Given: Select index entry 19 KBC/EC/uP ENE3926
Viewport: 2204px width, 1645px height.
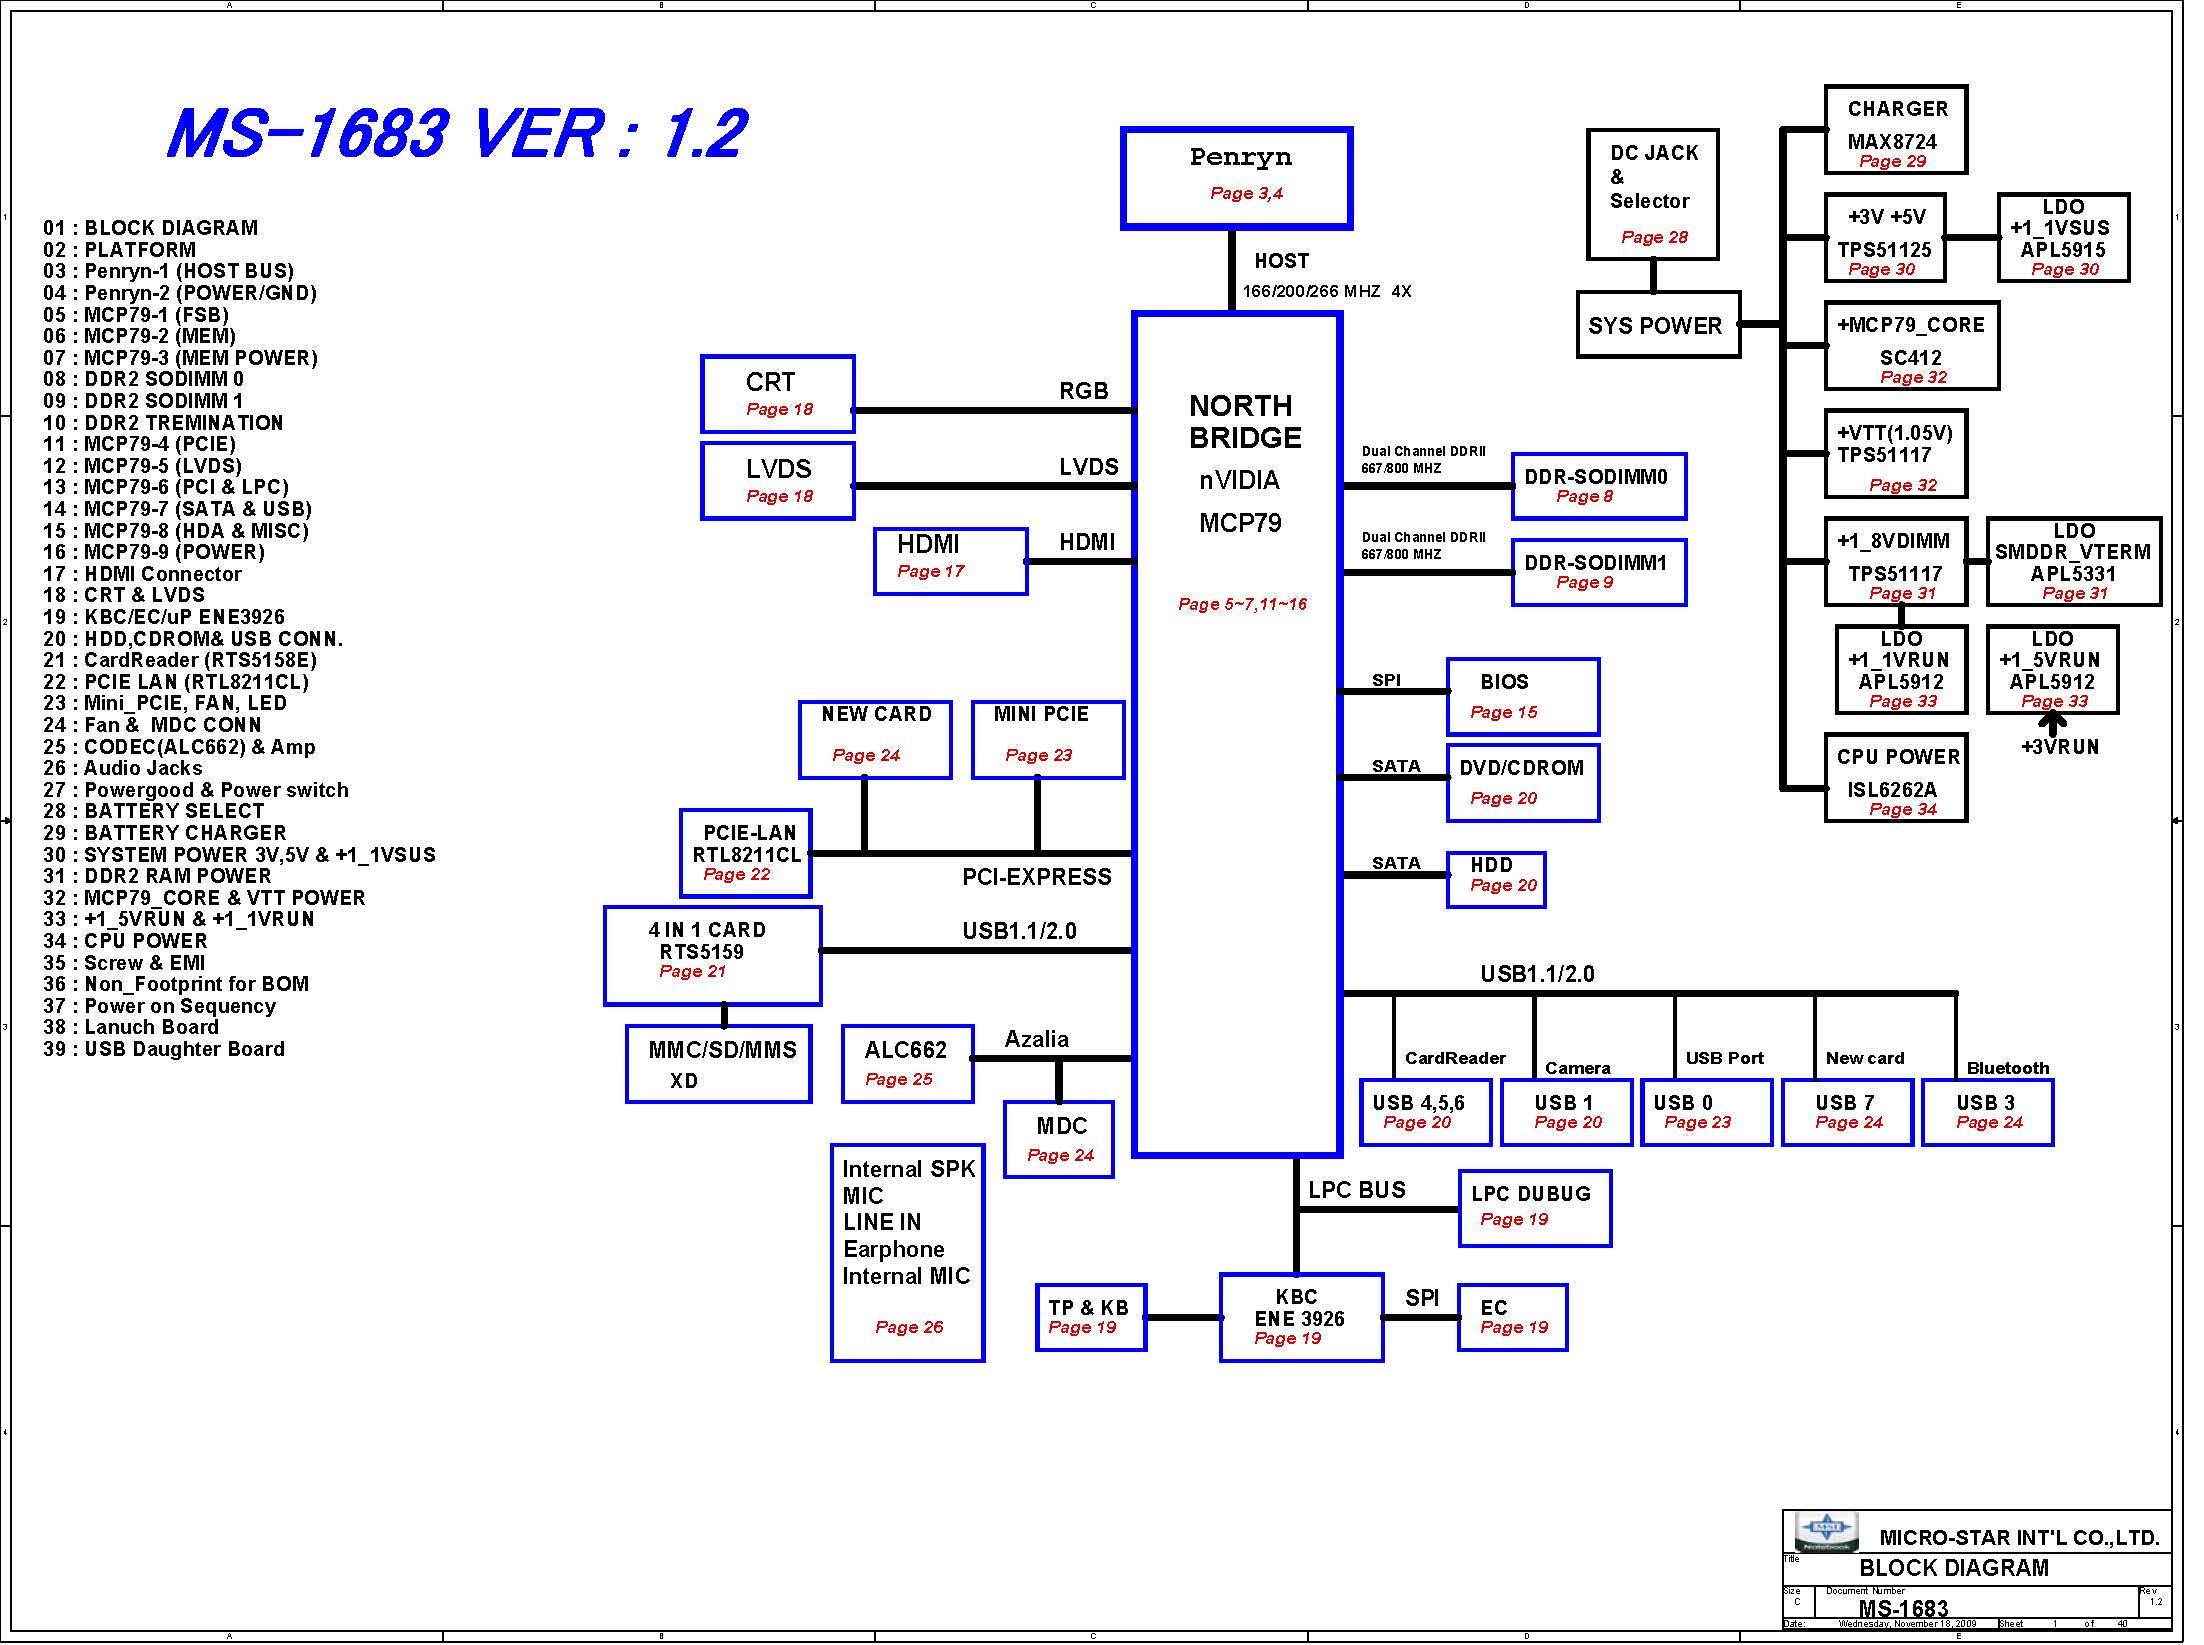Looking at the screenshot, I should 164,617.
